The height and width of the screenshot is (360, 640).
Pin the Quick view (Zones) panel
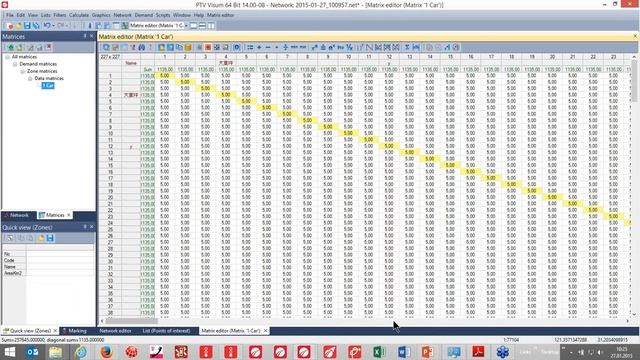point(85,227)
